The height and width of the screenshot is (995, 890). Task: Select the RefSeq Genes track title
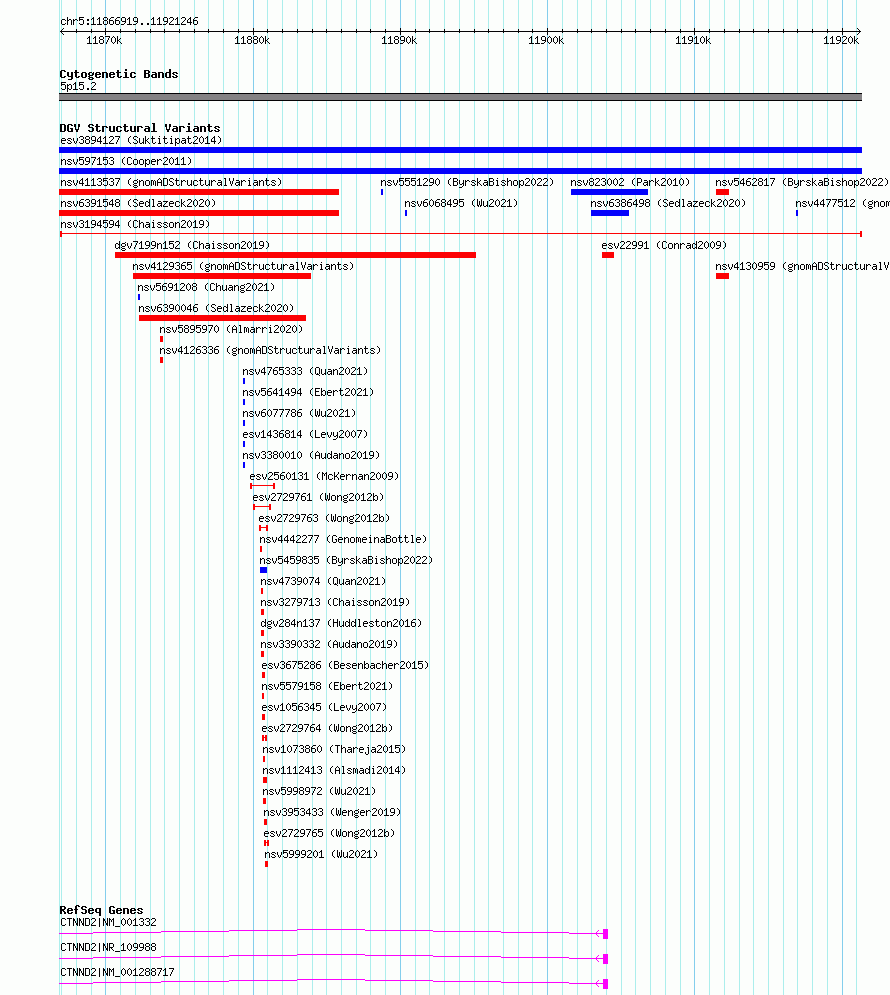(x=101, y=909)
